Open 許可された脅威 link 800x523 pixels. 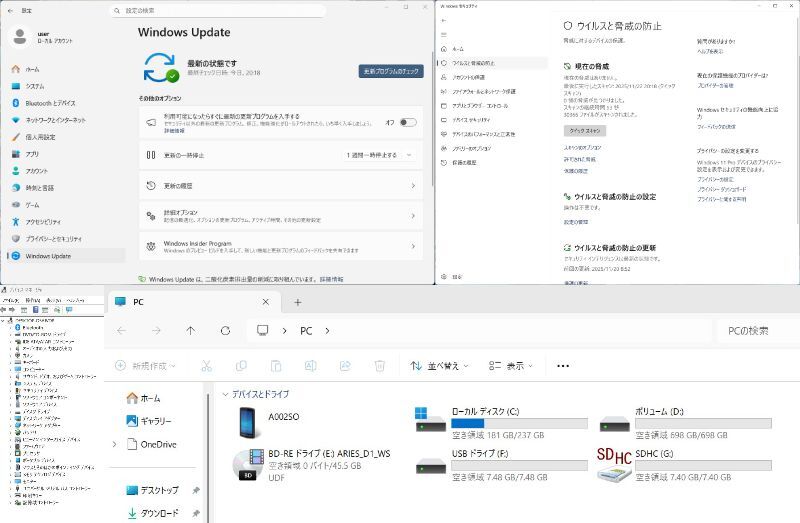point(580,159)
